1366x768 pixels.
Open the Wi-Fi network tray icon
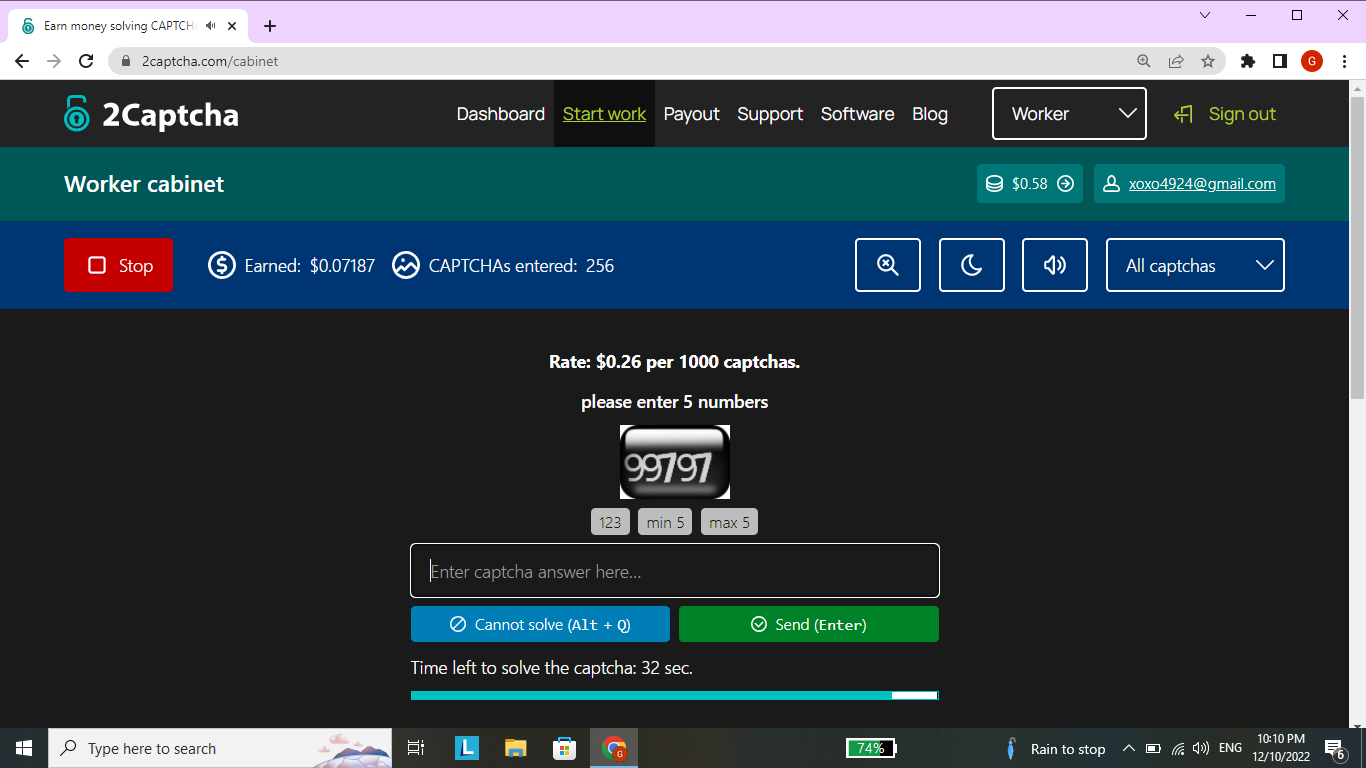coord(1178,748)
